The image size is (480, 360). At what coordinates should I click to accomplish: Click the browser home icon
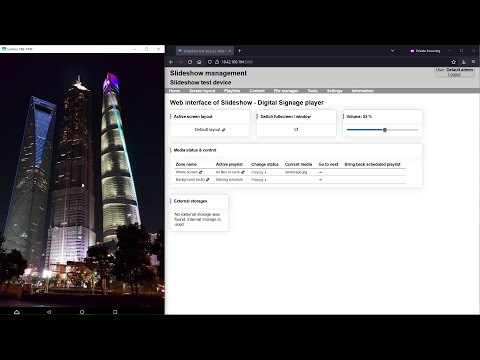(x=199, y=62)
